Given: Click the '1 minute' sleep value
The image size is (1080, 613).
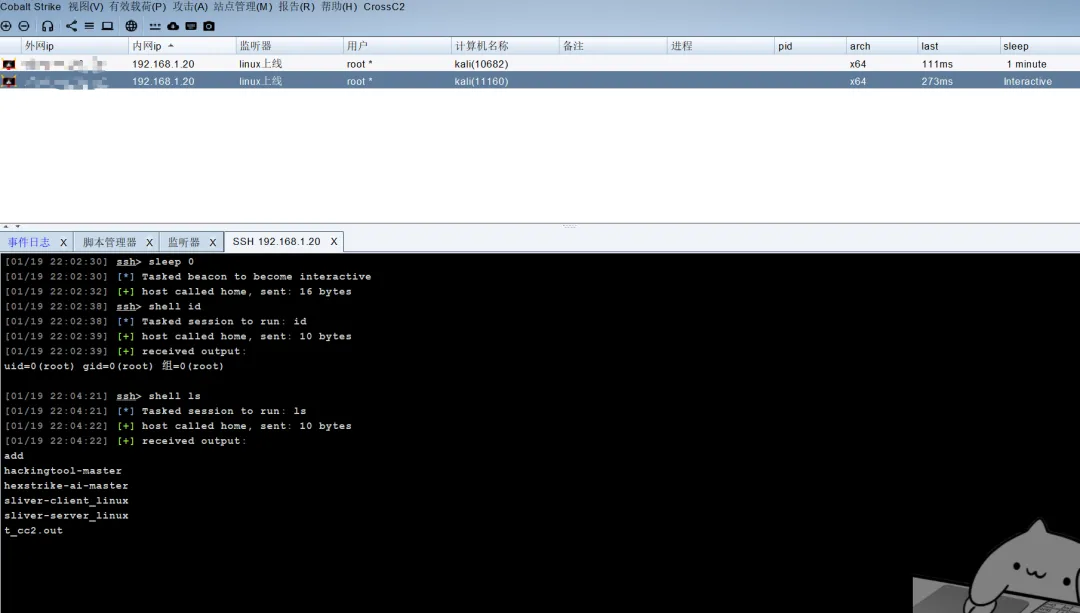Looking at the screenshot, I should [x=1026, y=64].
